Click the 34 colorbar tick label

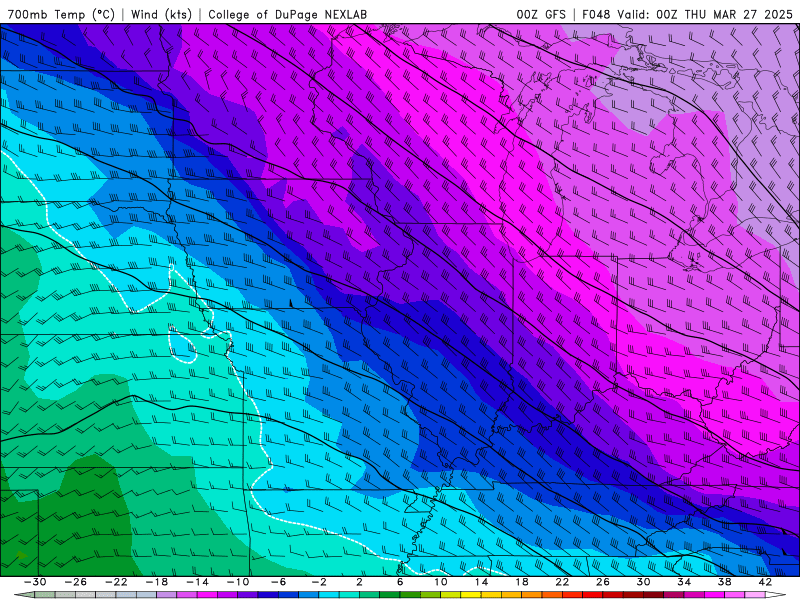point(684,582)
